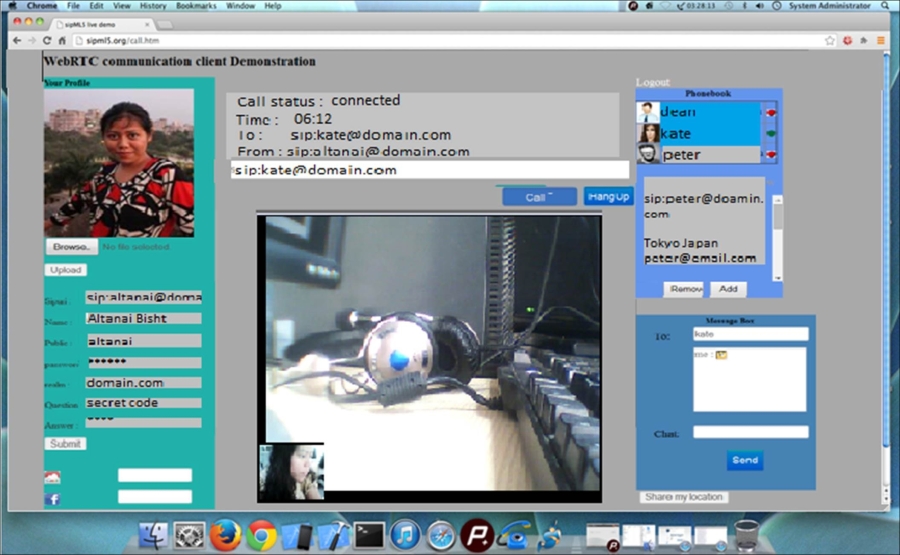Screen dimensions: 900x555
Task: Click the browser address bar
Action: coord(448,41)
